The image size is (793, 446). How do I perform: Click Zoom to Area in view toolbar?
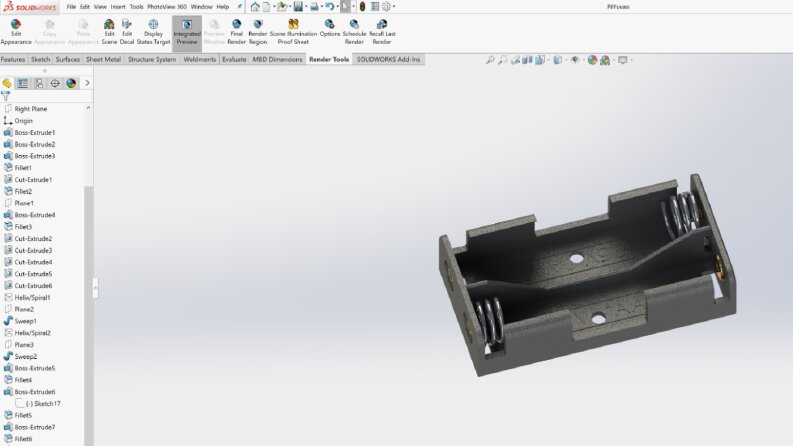[x=502, y=60]
